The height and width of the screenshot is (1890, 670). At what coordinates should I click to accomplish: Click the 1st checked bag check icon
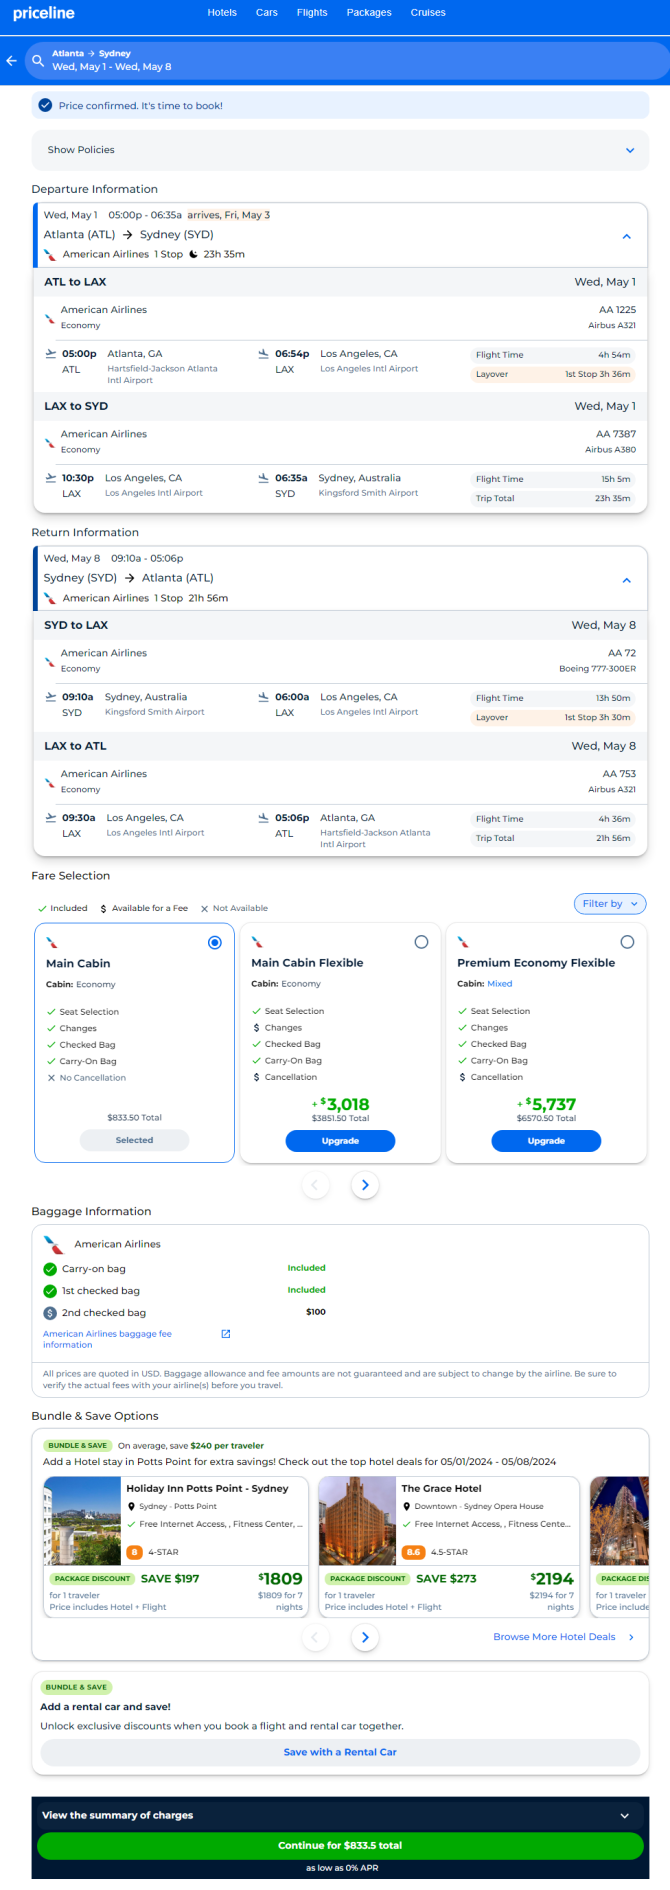tap(50, 1291)
